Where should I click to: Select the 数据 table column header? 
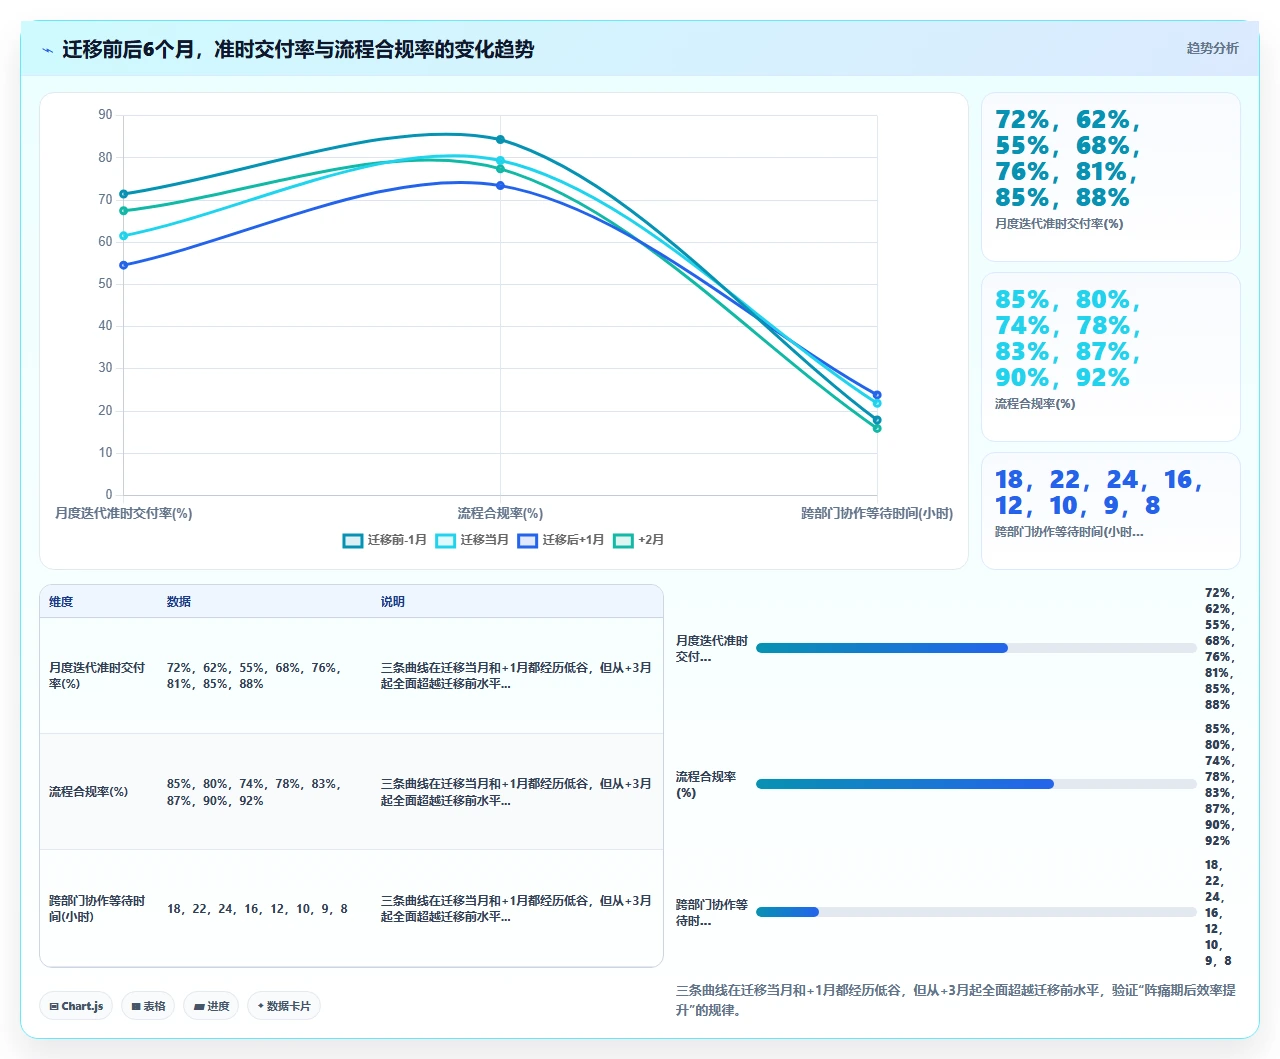click(179, 602)
